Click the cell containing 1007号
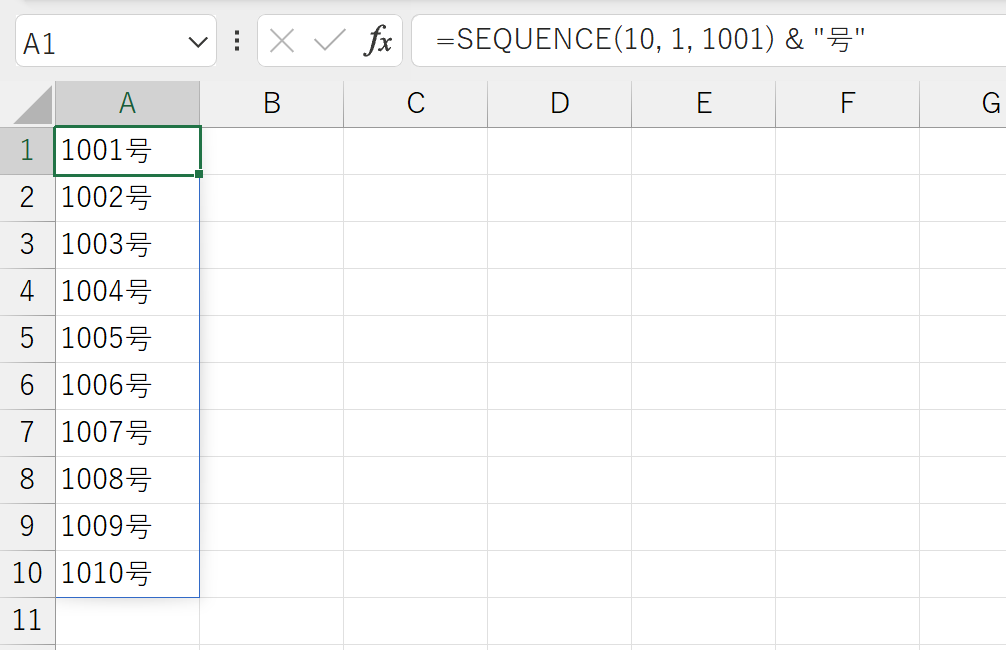Screen dimensions: 1006x650 [128, 432]
